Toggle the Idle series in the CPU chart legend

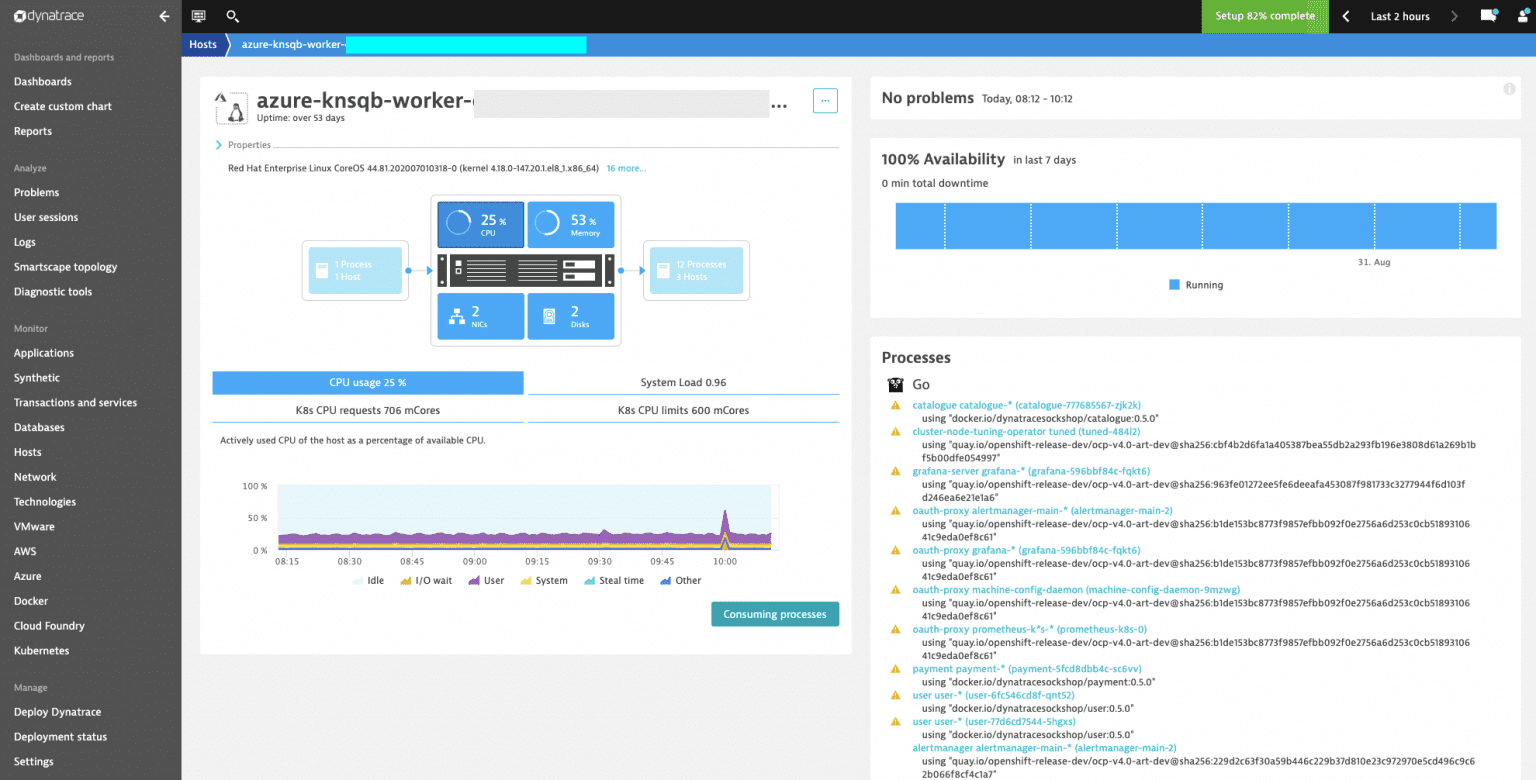(368, 580)
